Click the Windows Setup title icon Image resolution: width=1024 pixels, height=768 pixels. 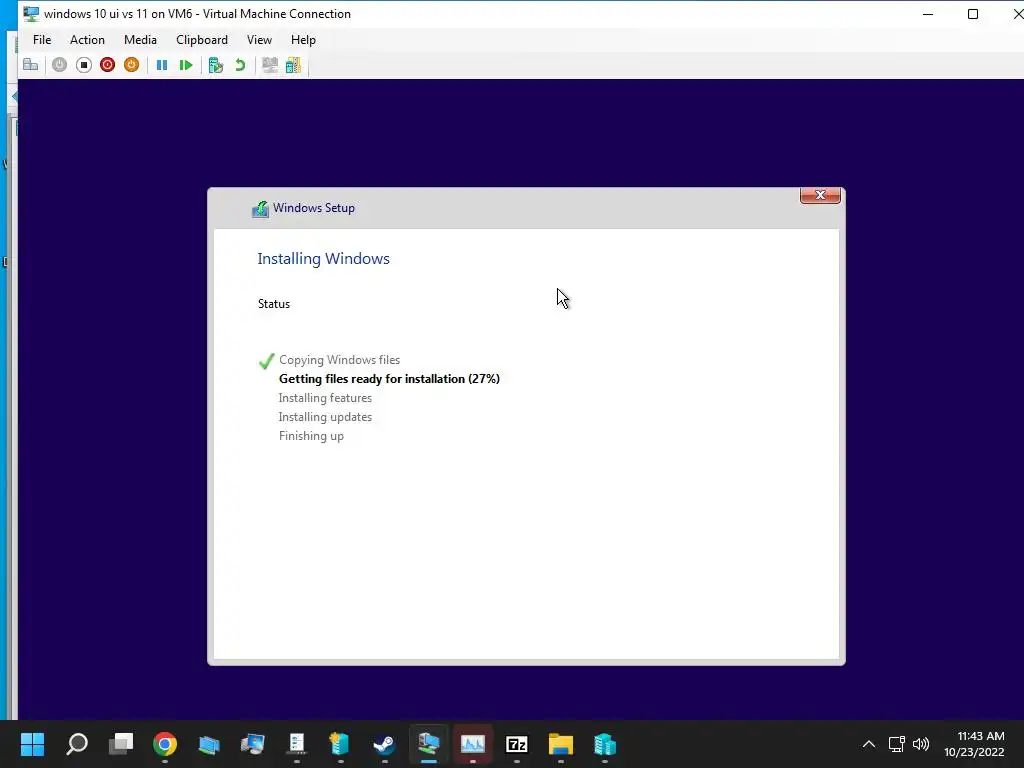click(x=260, y=209)
